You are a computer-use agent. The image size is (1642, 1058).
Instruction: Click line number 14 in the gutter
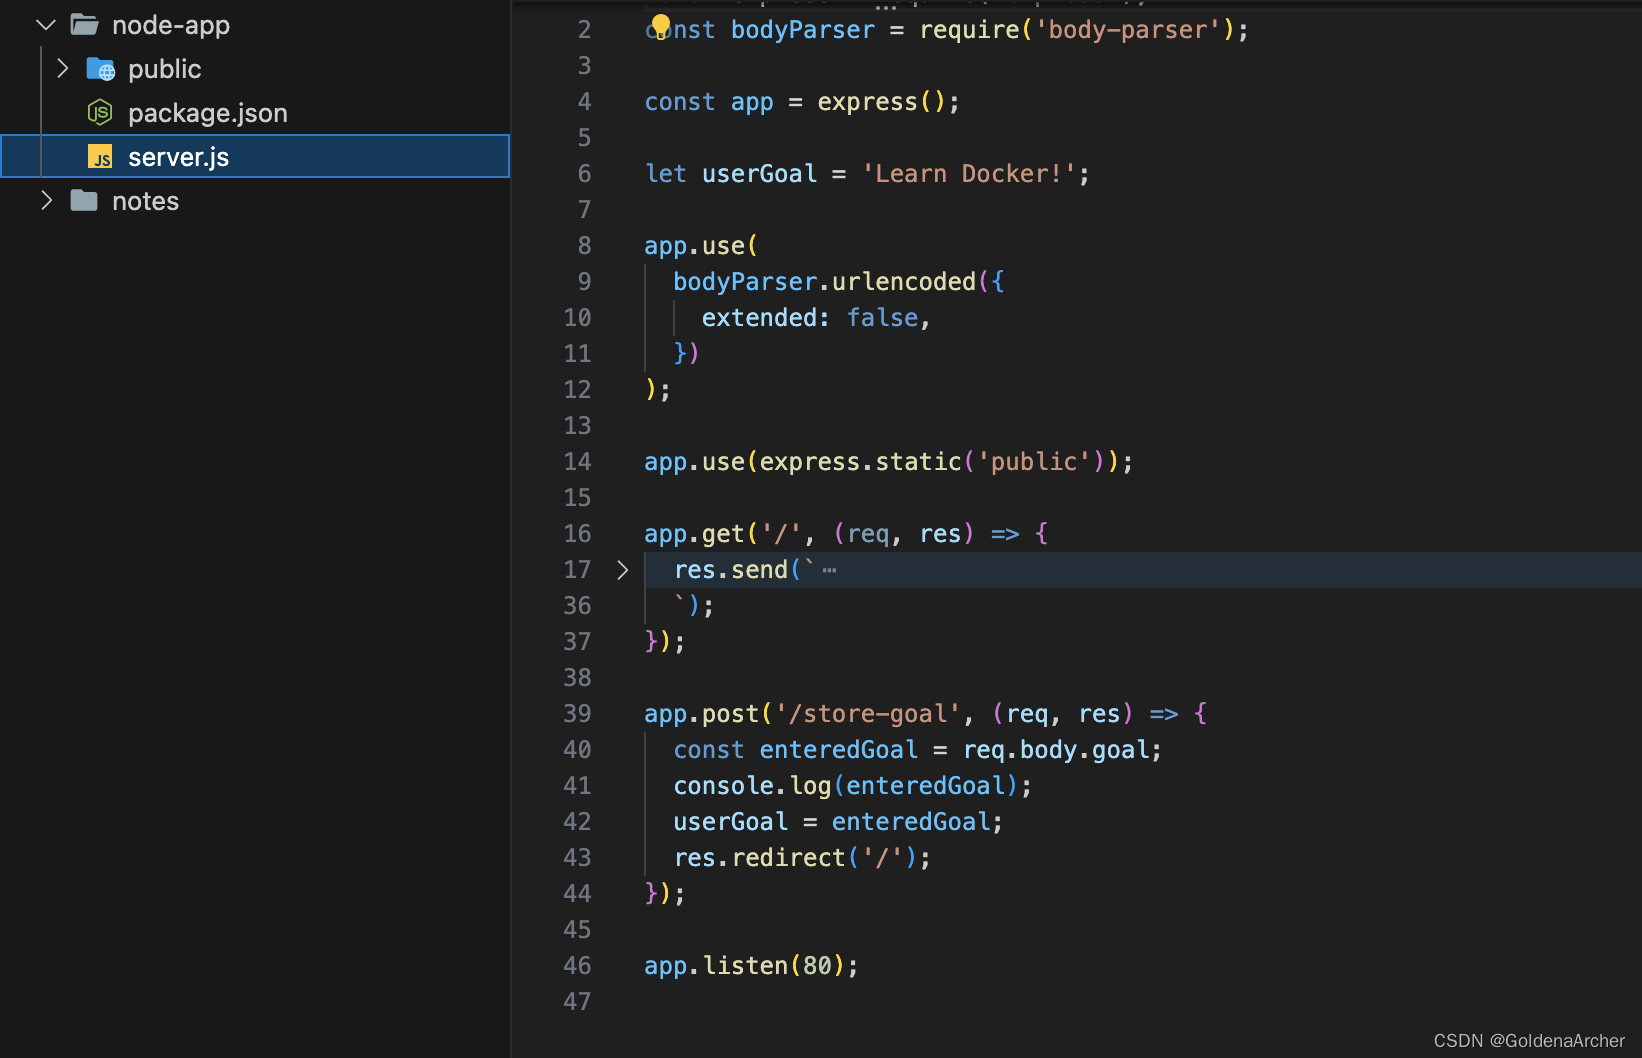(x=577, y=462)
